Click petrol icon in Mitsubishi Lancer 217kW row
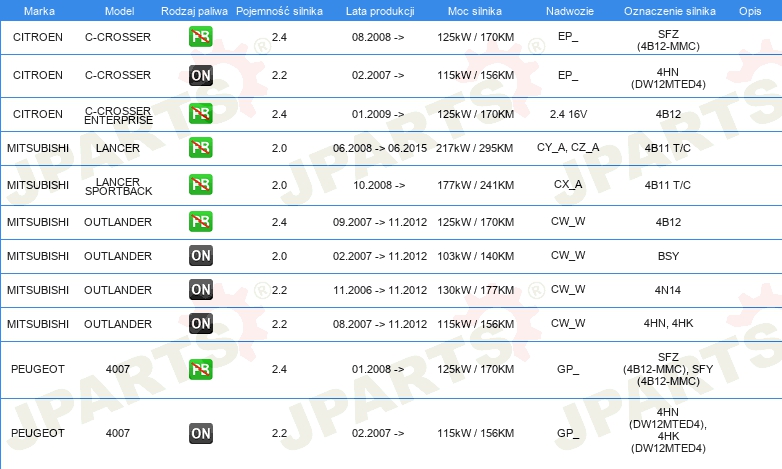The height and width of the screenshot is (469, 782). [200, 148]
